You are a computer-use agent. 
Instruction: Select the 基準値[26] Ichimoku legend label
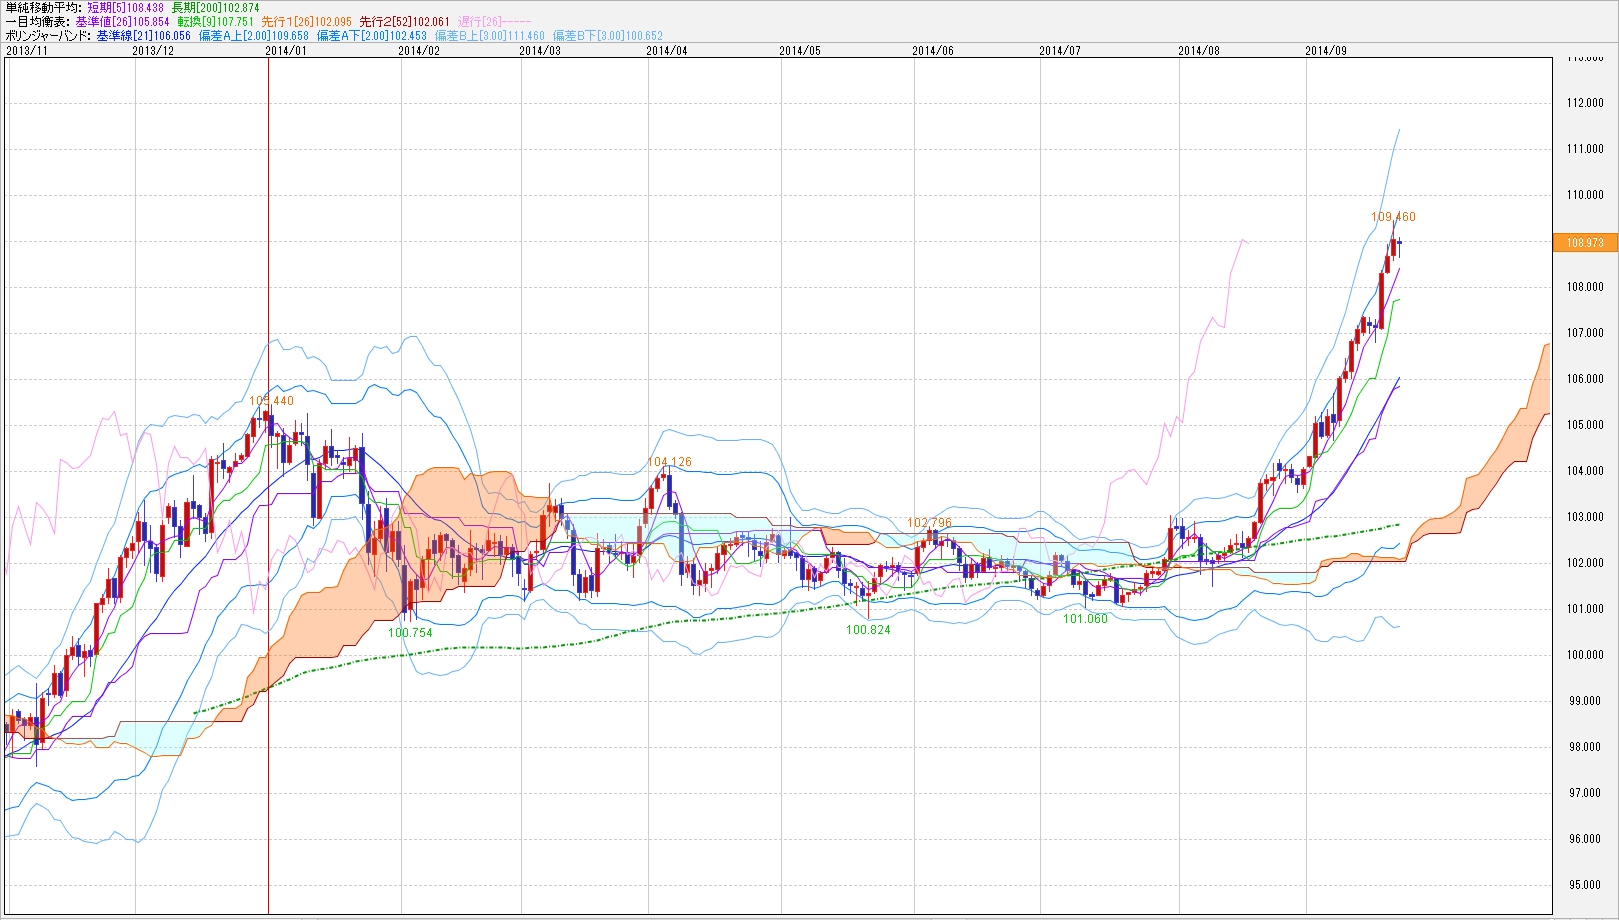[x=124, y=22]
